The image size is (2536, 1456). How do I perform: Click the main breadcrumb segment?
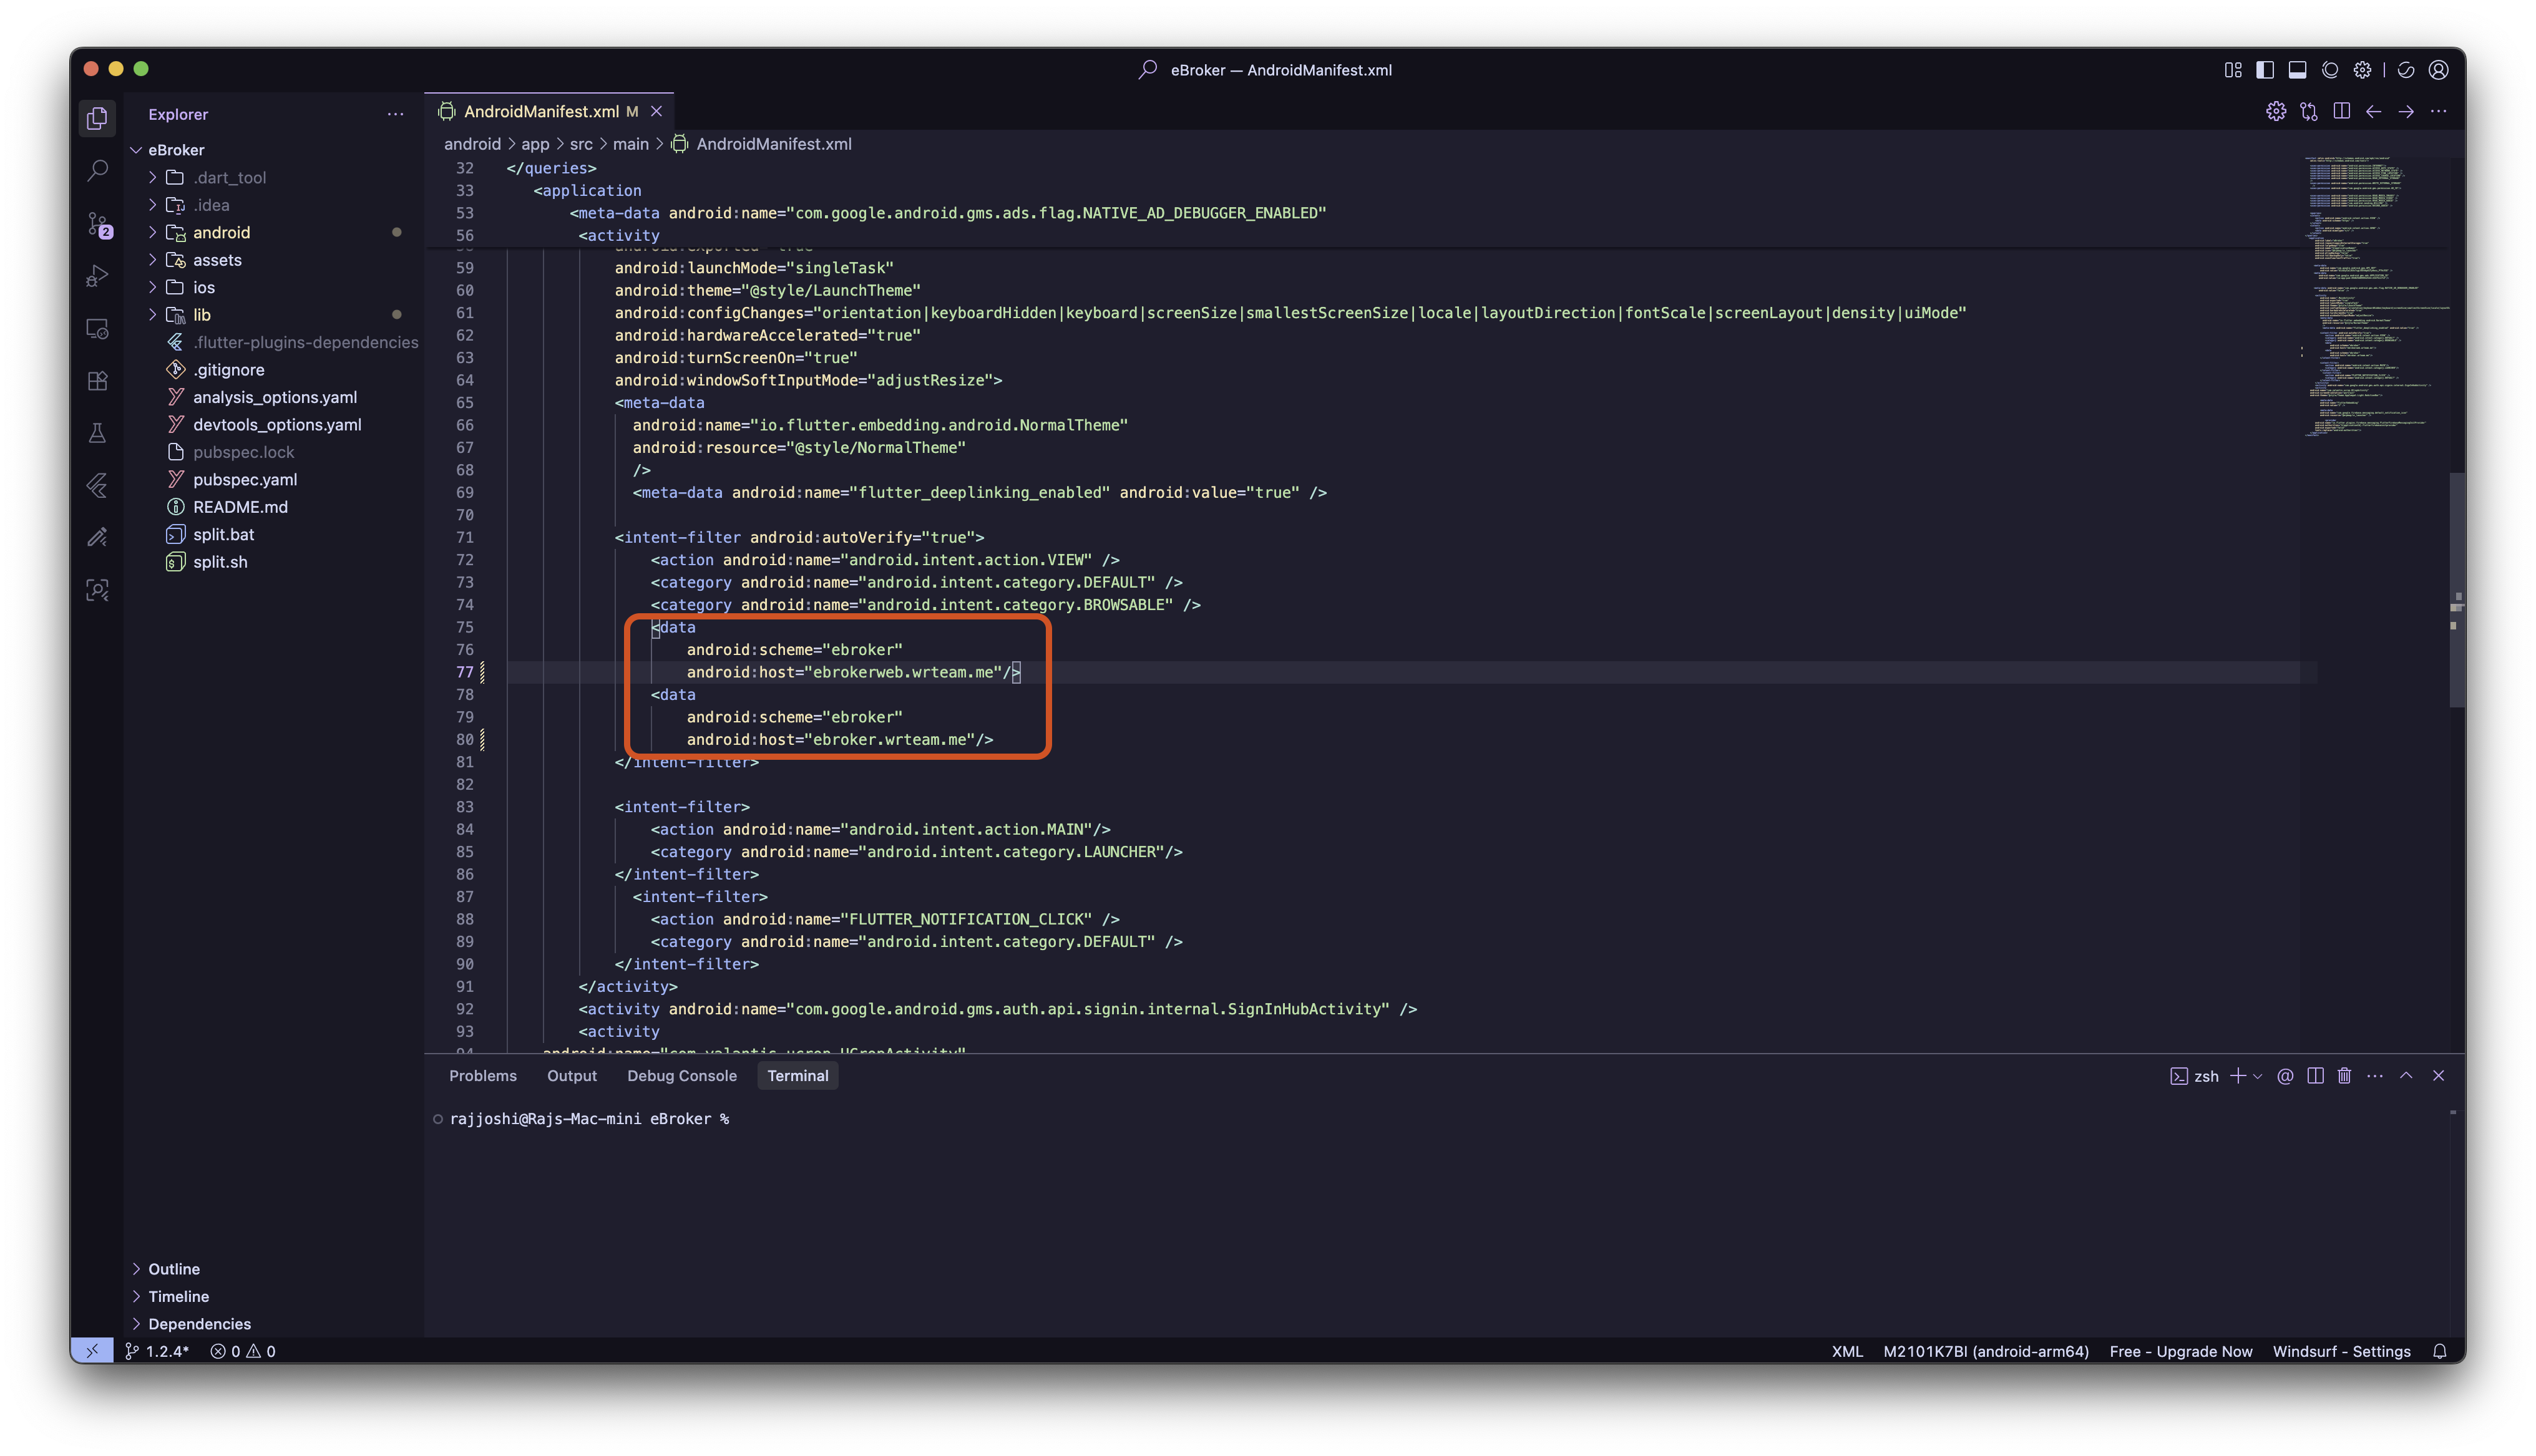pyautogui.click(x=630, y=144)
